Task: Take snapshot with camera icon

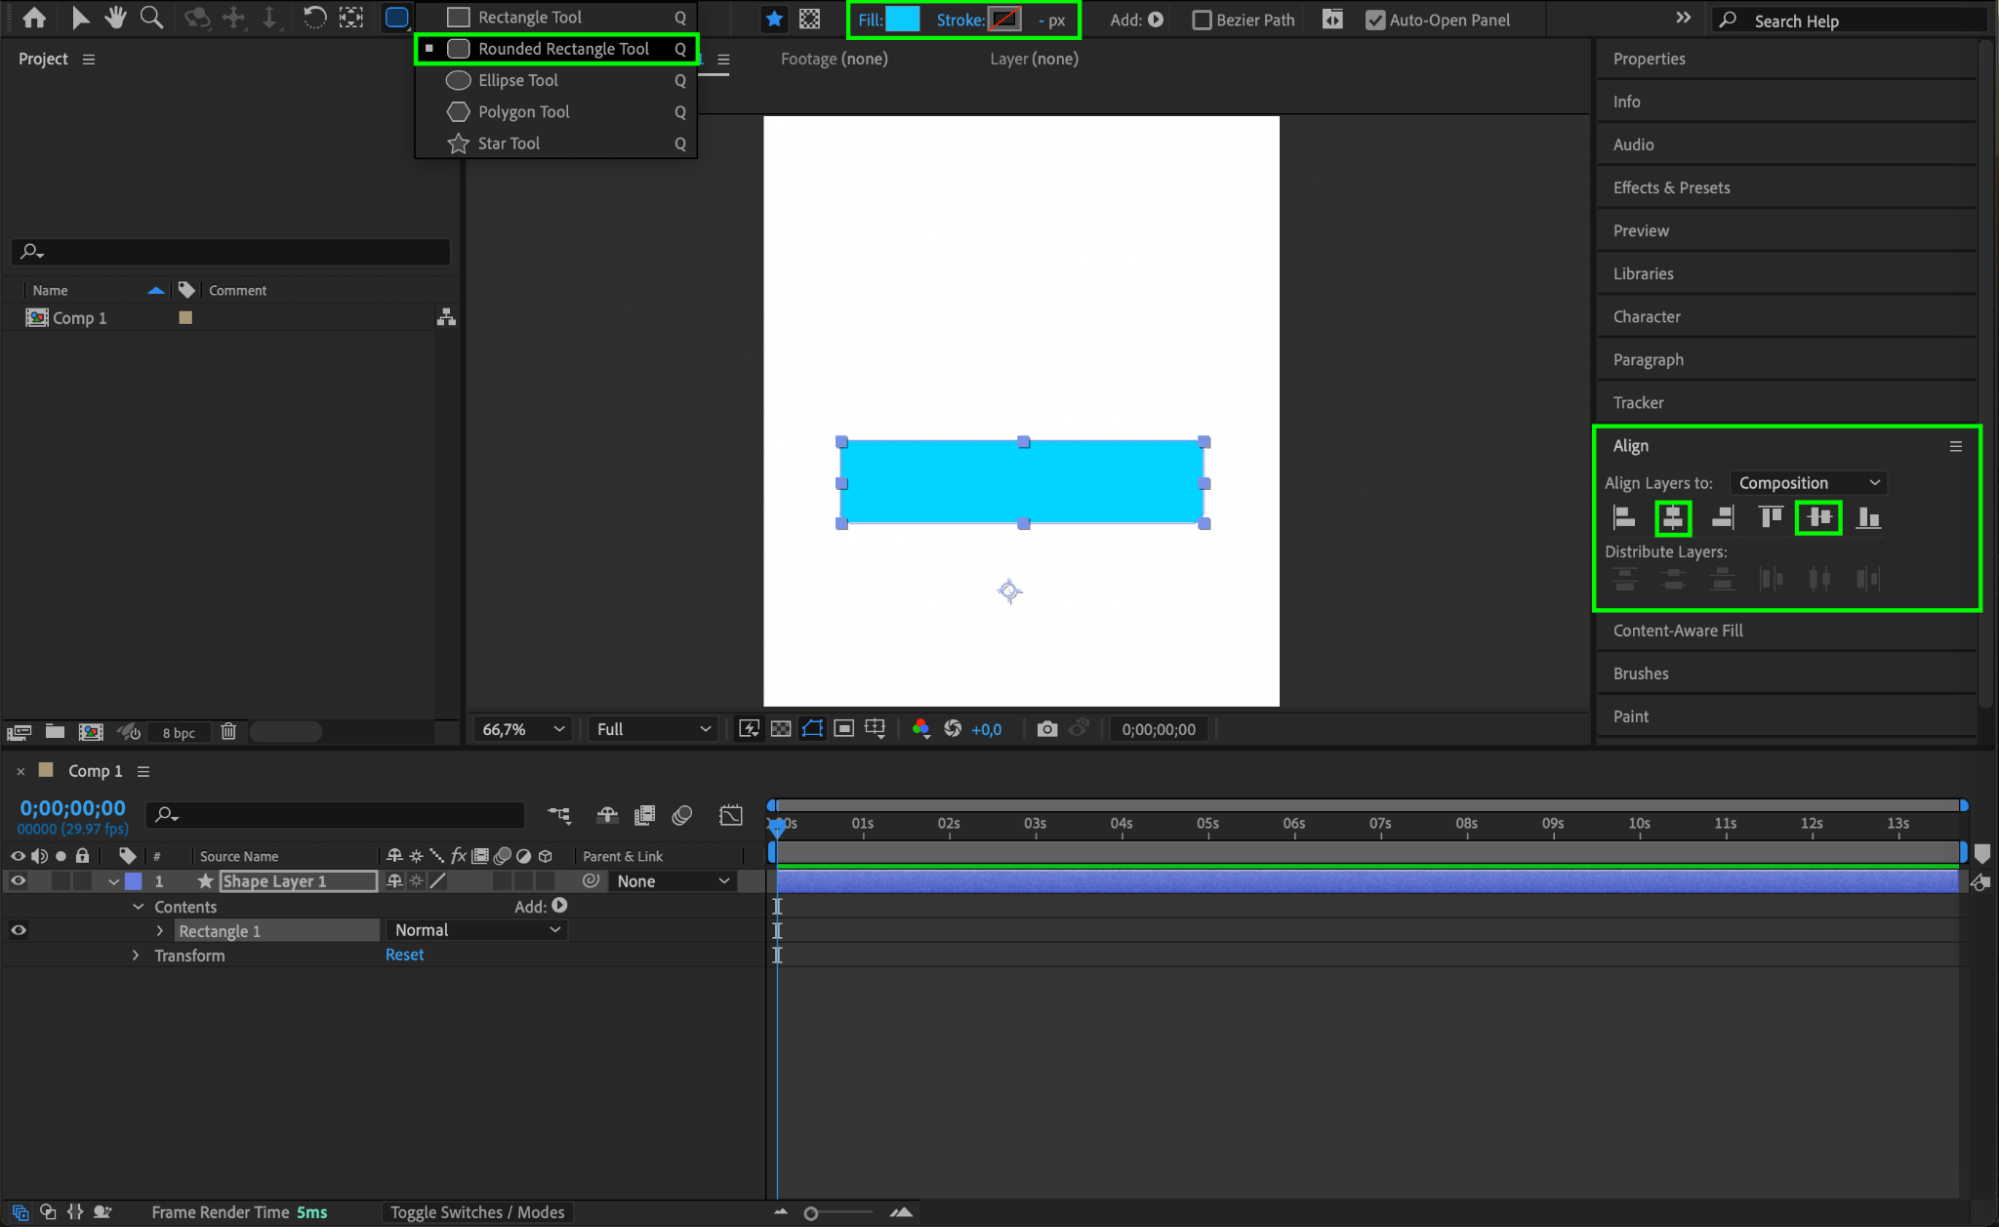Action: [x=1046, y=729]
